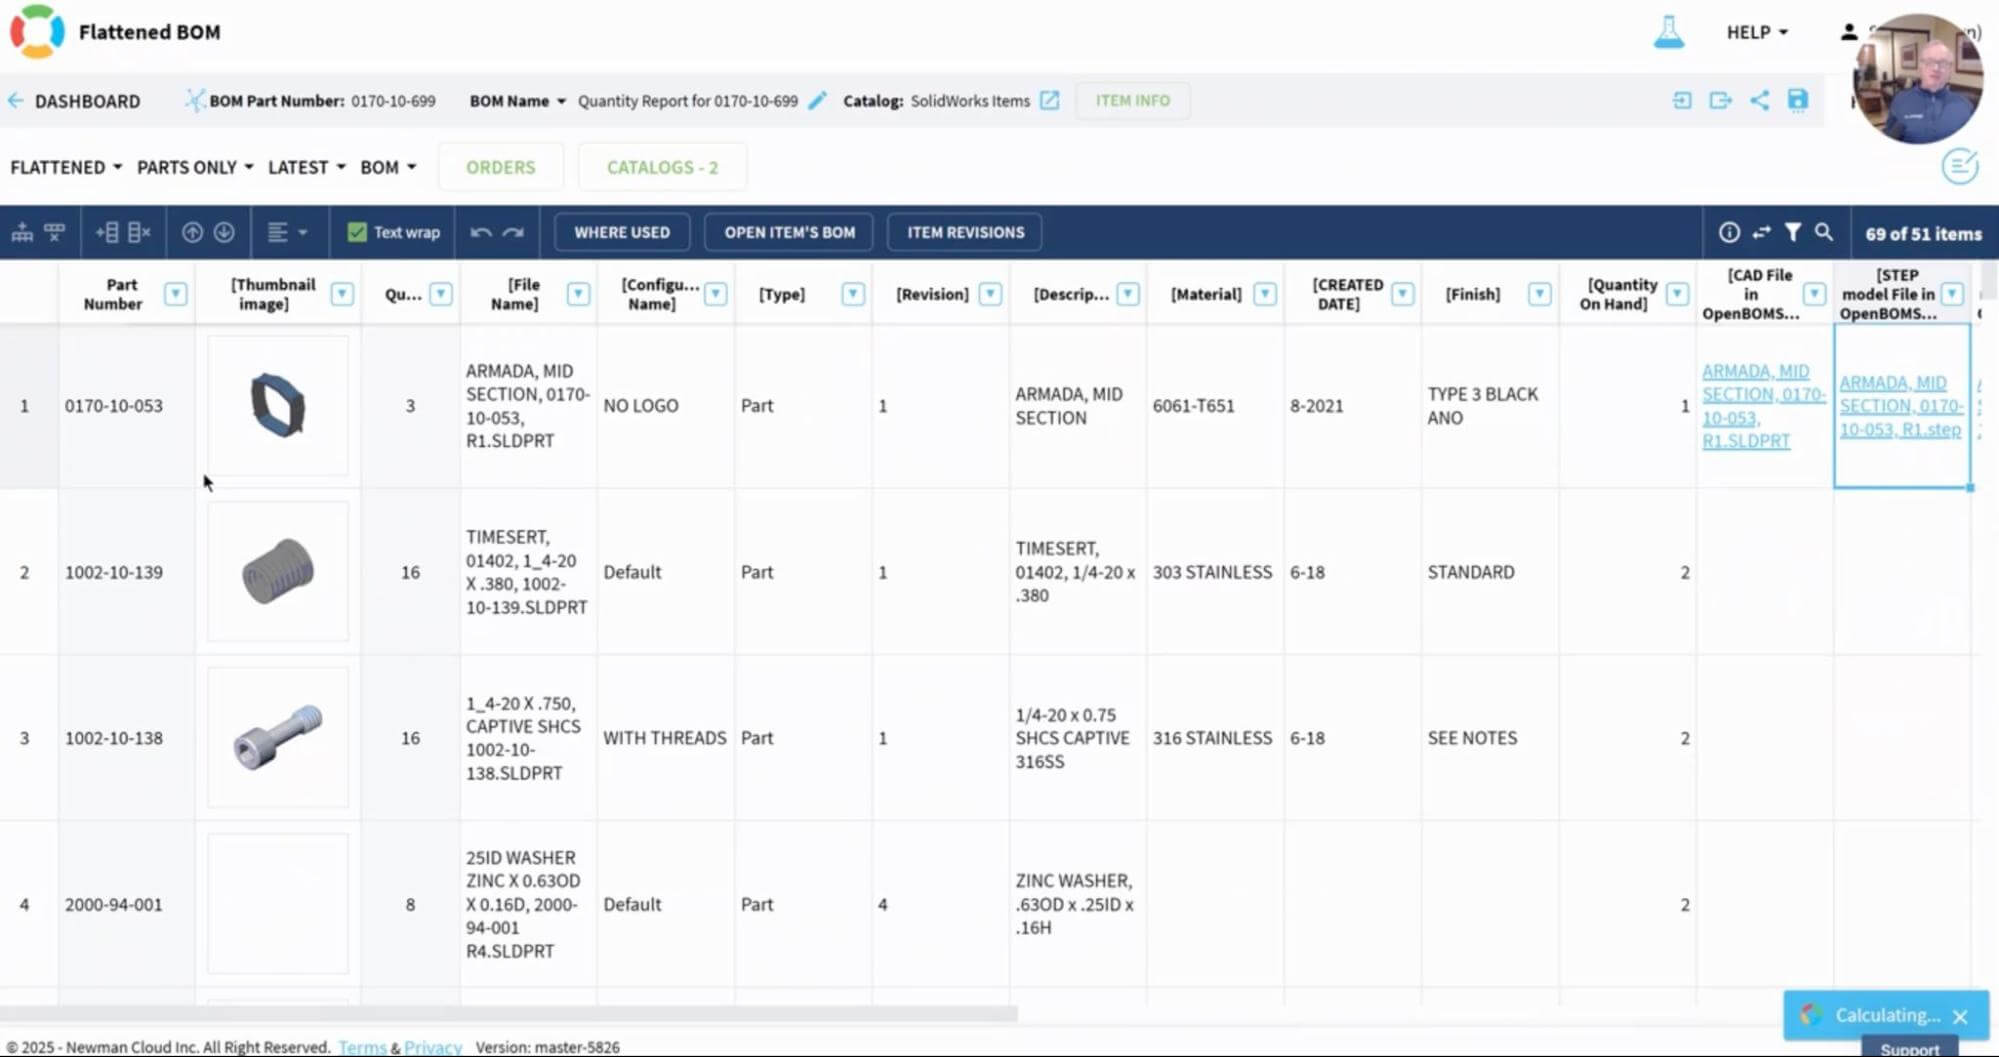Viewport: 1999px width, 1057px height.
Task: Switch to the ORDERS tab
Action: coord(501,167)
